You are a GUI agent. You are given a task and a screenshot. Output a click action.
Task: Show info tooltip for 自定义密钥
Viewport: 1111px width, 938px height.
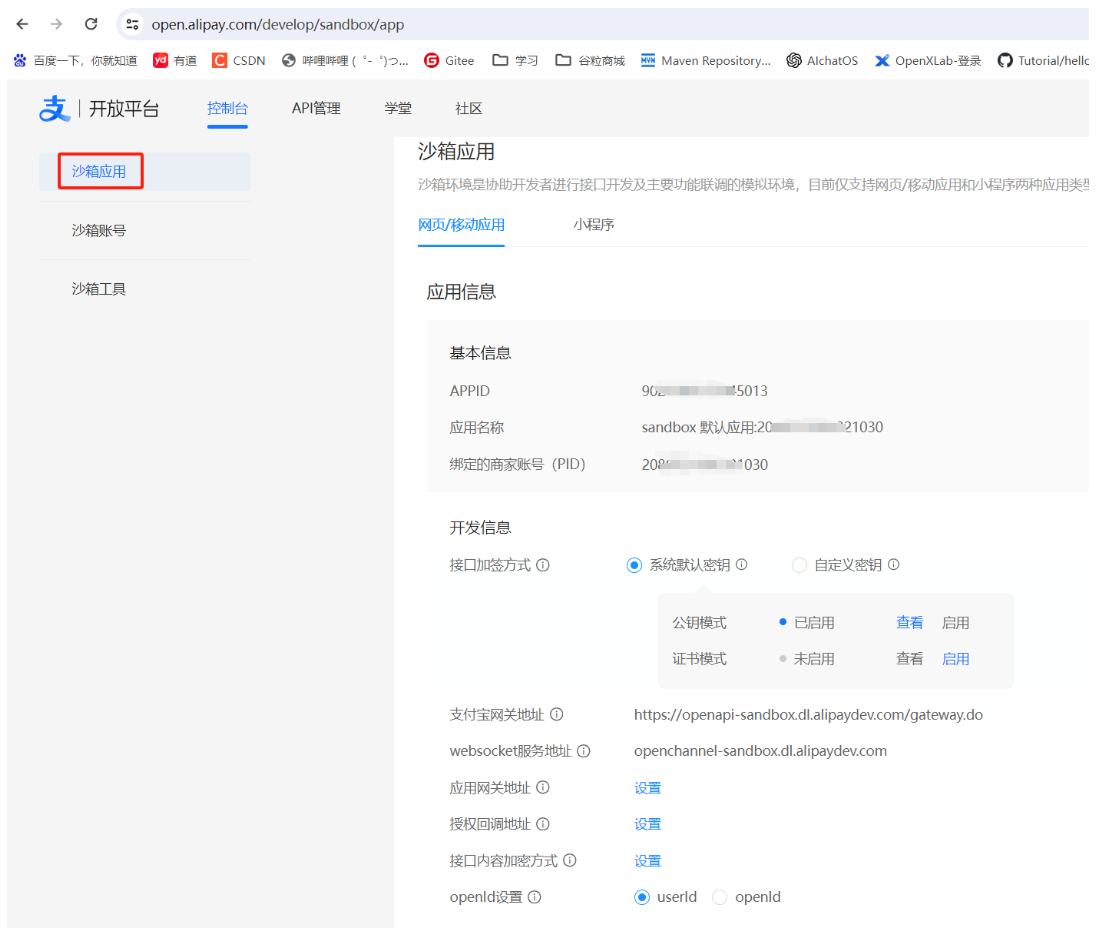point(893,565)
